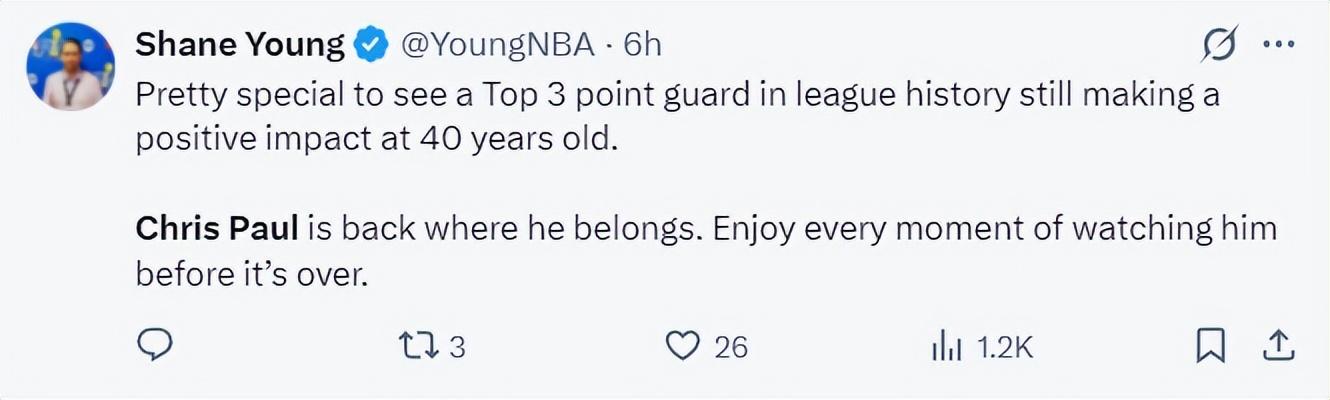Open view analytics bar-chart icon
This screenshot has width=1330, height=400.
click(x=946, y=347)
